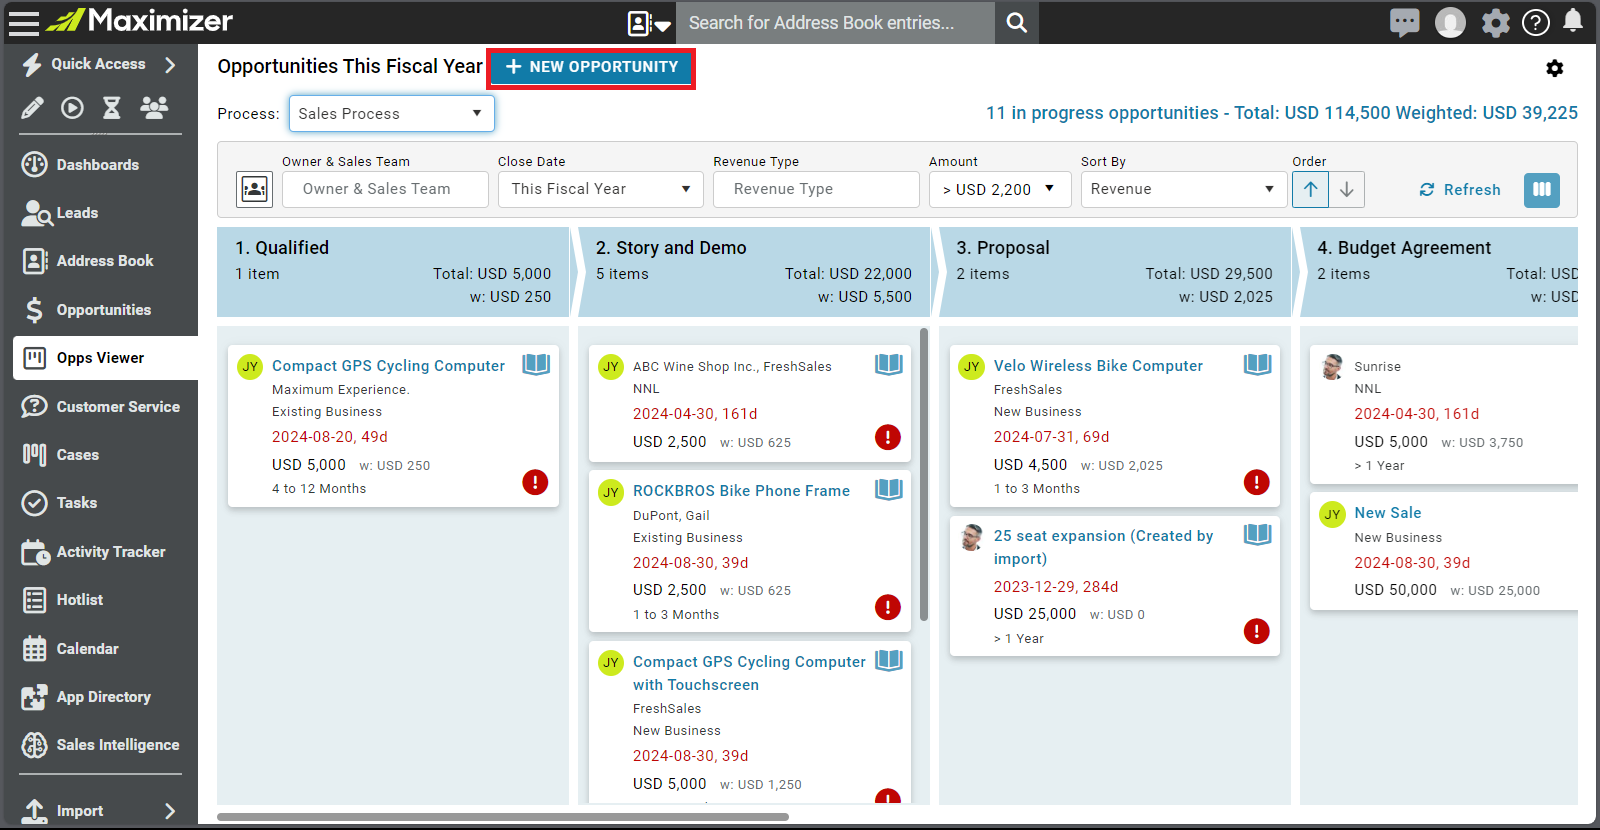Viewport: 1600px width, 830px height.
Task: Open the page settings gear icon
Action: (1554, 68)
